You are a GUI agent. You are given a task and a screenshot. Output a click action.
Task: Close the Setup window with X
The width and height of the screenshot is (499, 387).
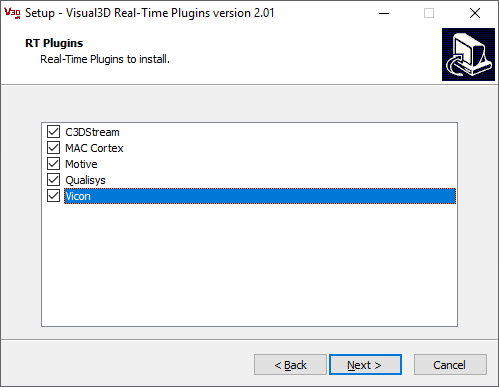tap(475, 13)
